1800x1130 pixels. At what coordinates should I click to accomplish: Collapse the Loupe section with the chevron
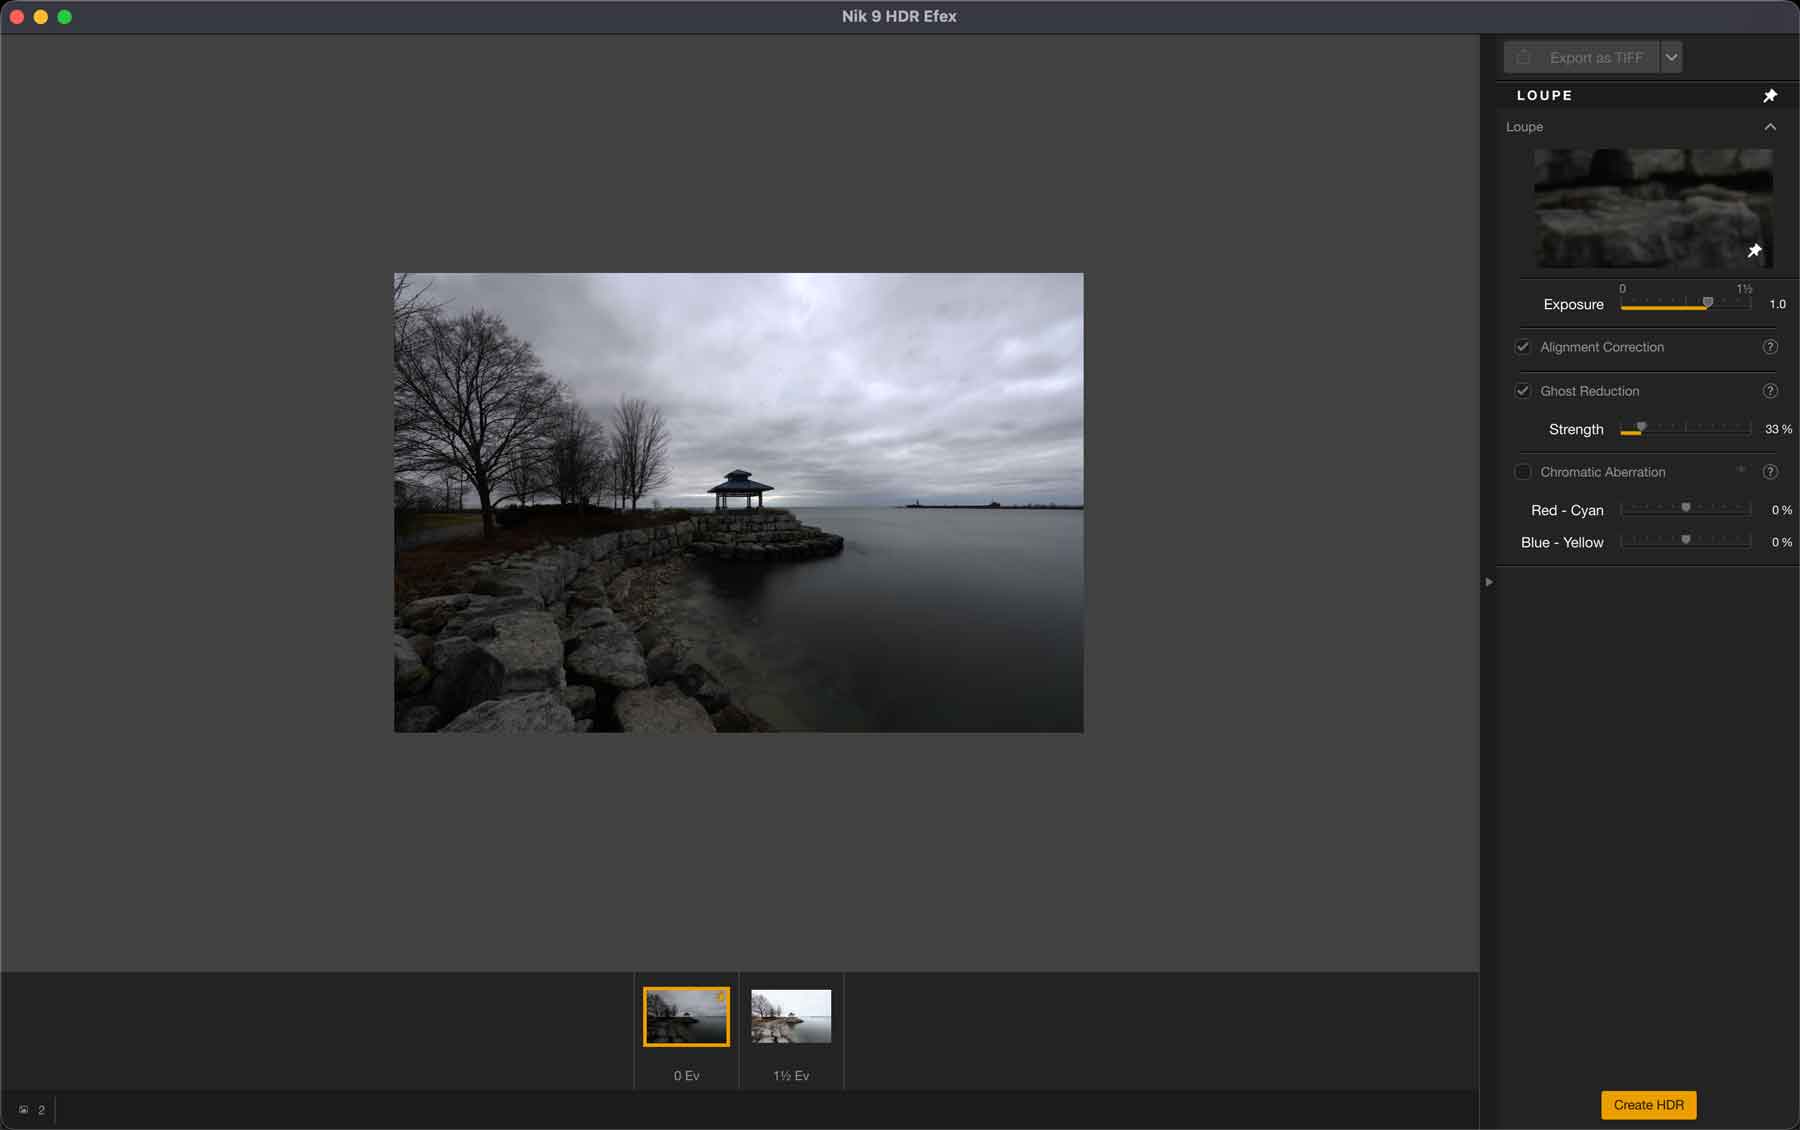tap(1769, 127)
